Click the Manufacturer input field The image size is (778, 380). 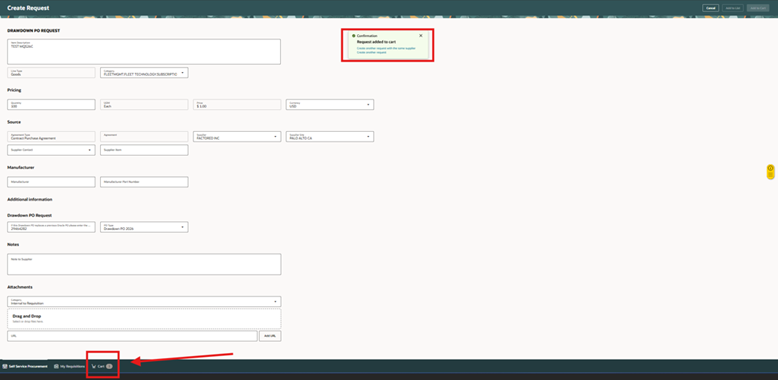pyautogui.click(x=51, y=182)
